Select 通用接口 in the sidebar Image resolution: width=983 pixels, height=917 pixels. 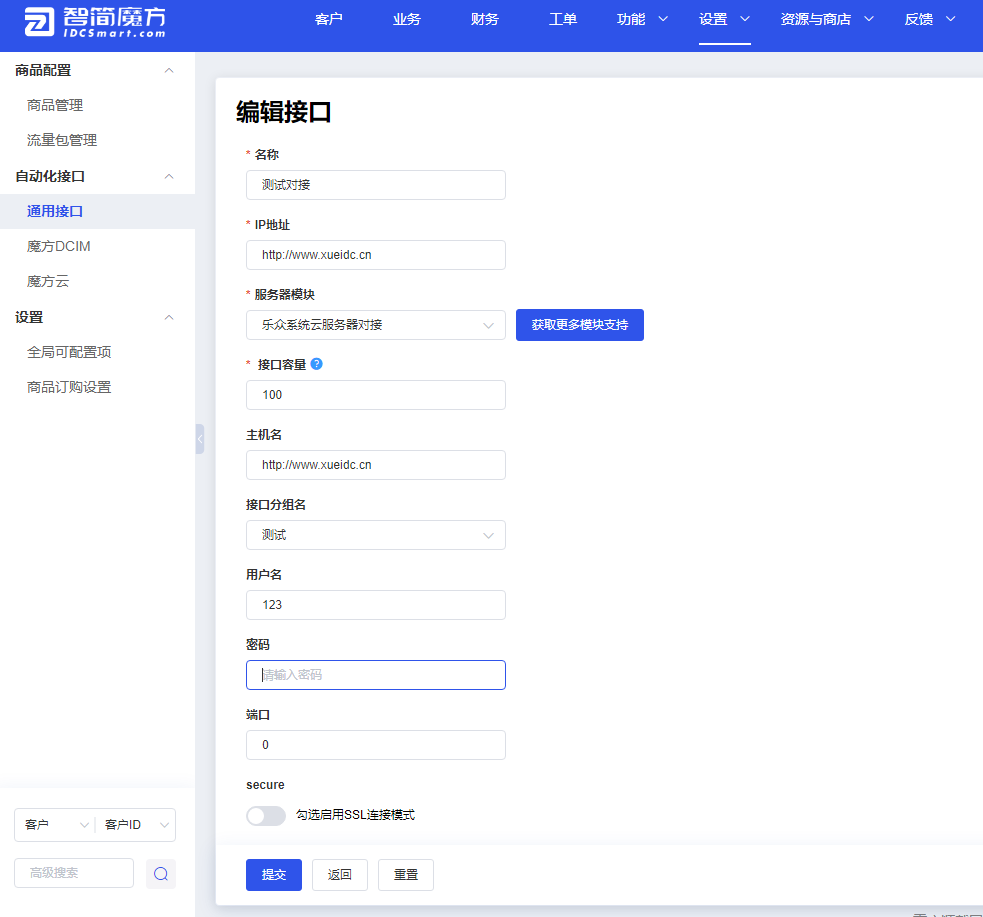point(97,211)
